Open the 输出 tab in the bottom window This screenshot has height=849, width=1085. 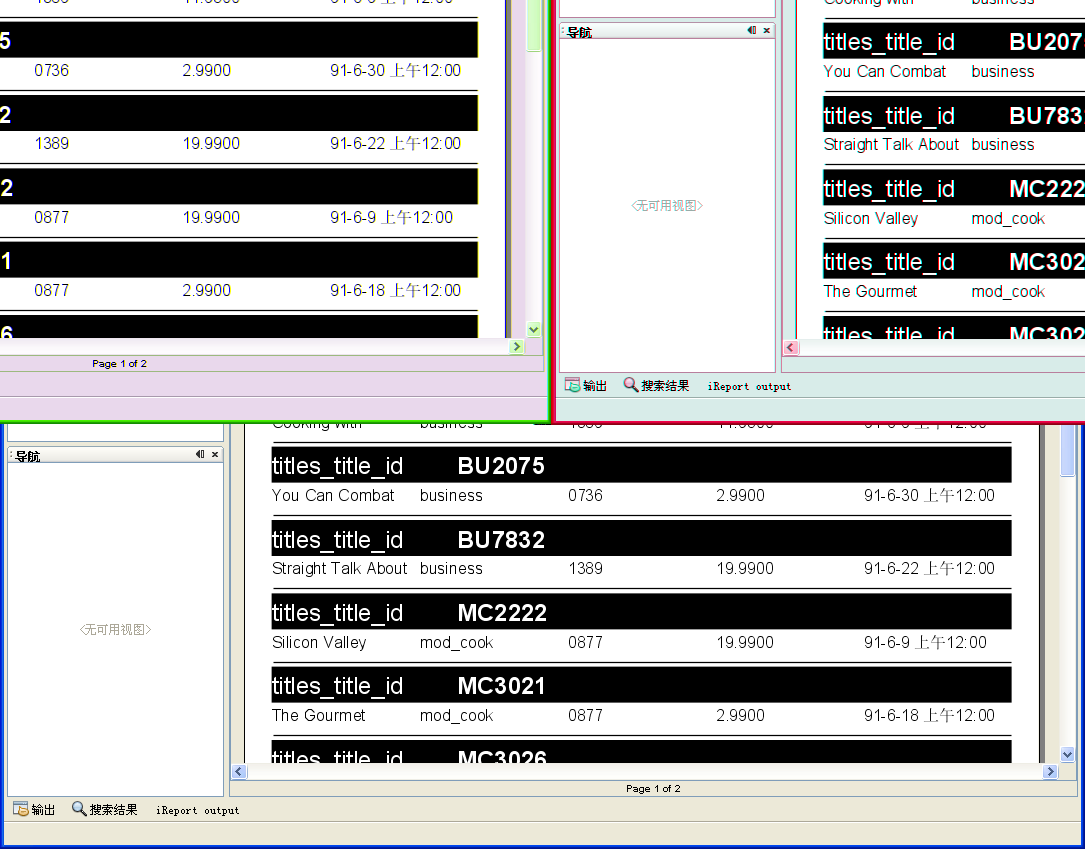click(x=35, y=810)
